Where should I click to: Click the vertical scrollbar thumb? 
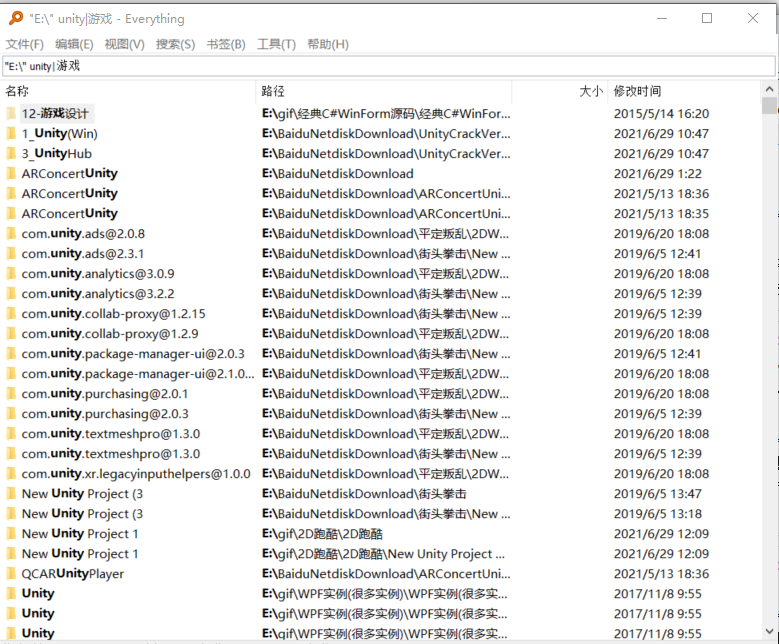769,106
